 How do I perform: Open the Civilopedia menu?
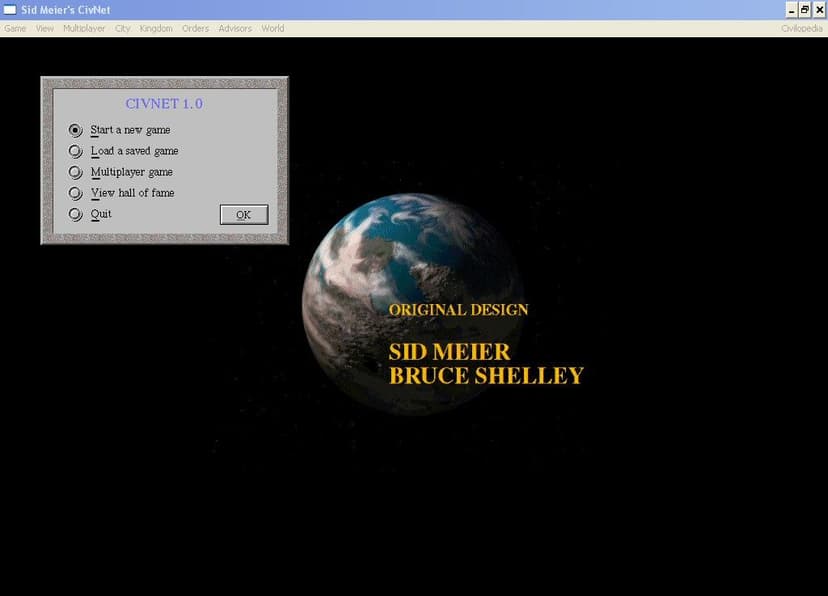(x=802, y=29)
